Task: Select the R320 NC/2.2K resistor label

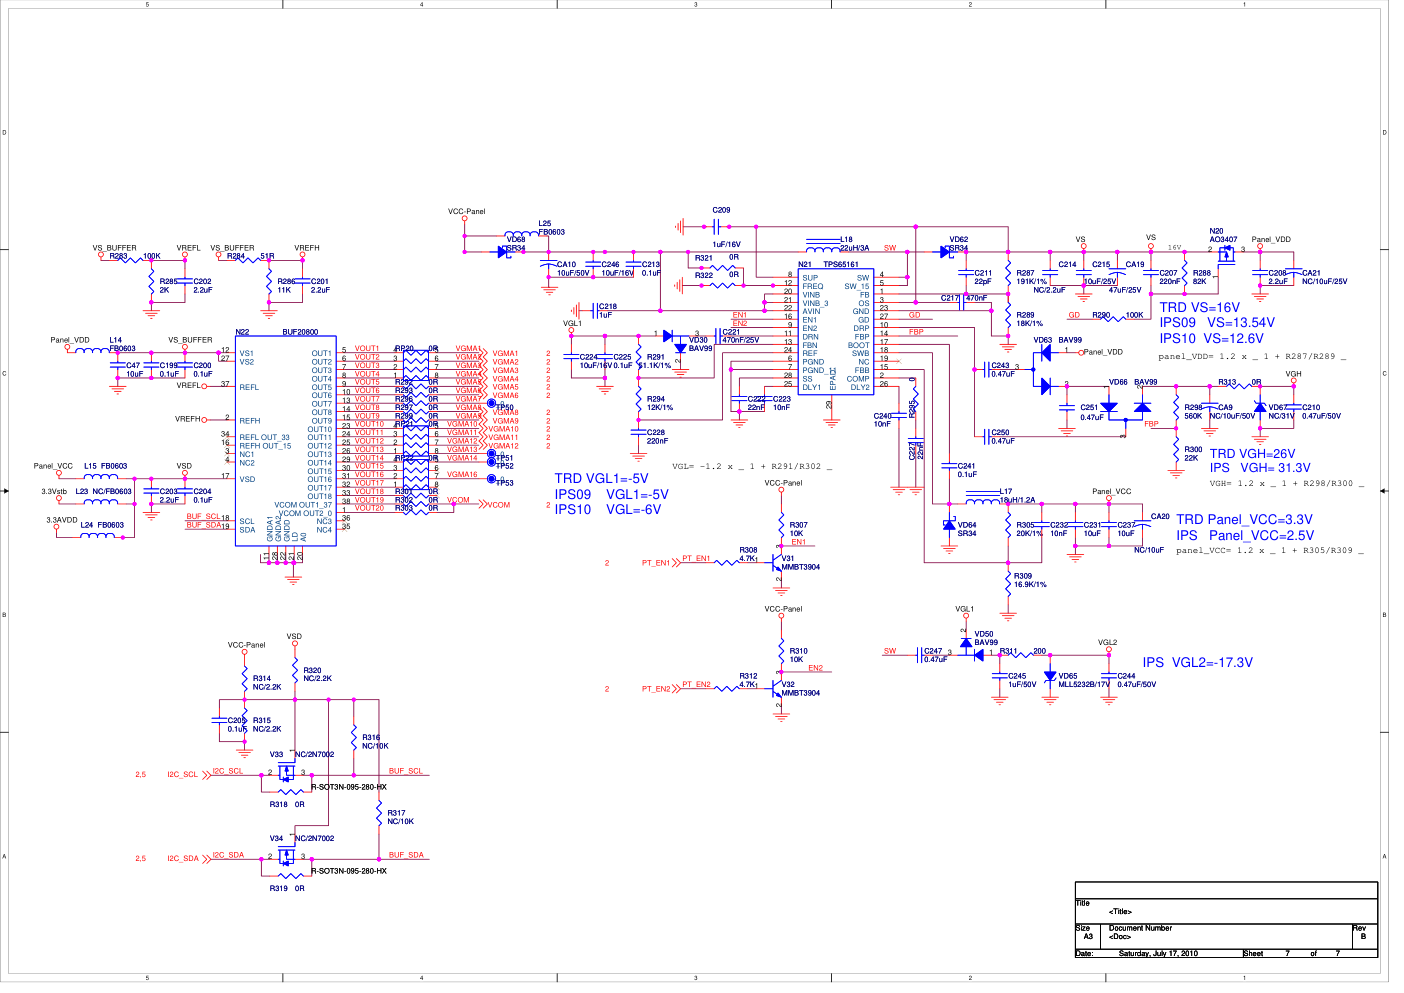Action: [317, 675]
